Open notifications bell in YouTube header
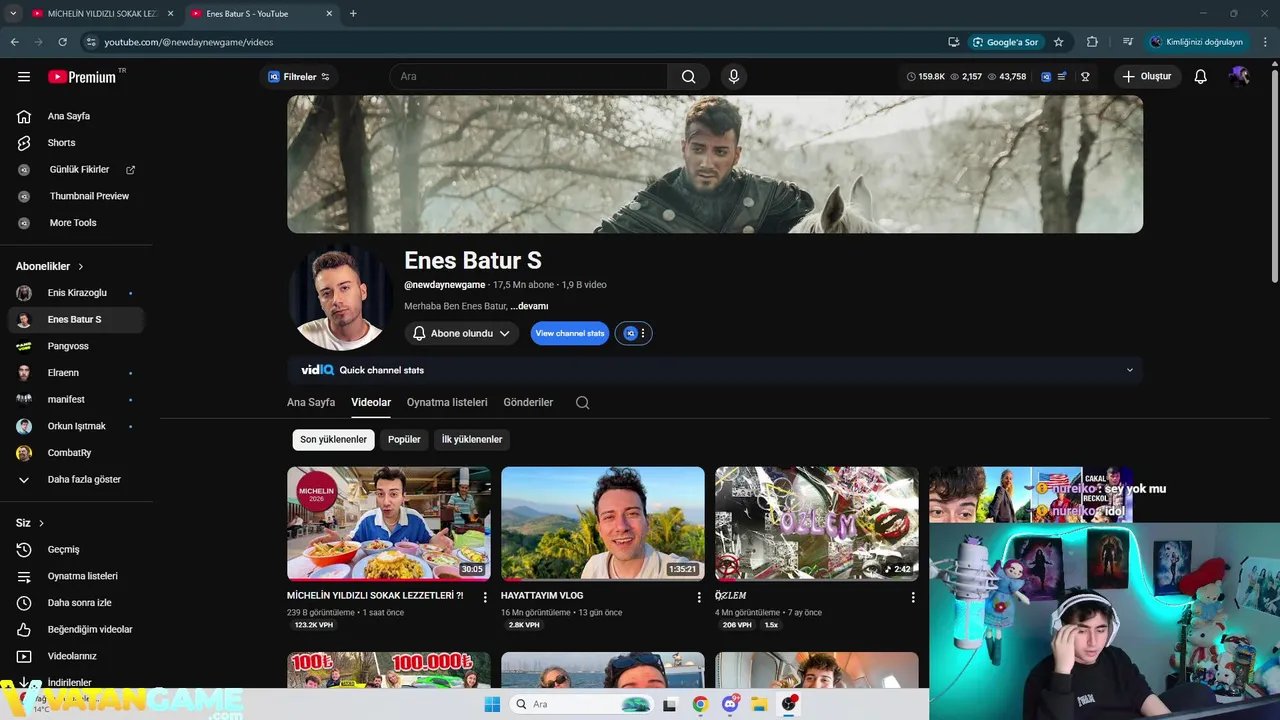Screen dimensions: 1280x720 1201,76
